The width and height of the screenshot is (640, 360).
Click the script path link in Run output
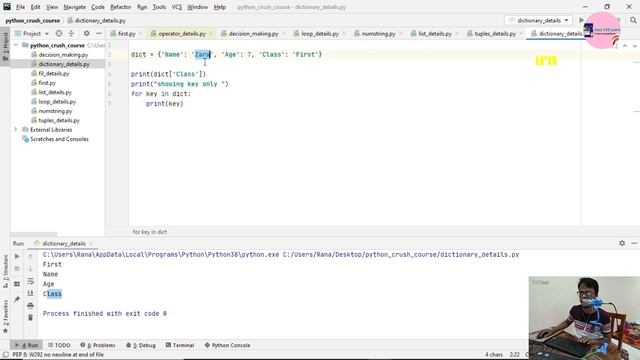click(x=401, y=254)
